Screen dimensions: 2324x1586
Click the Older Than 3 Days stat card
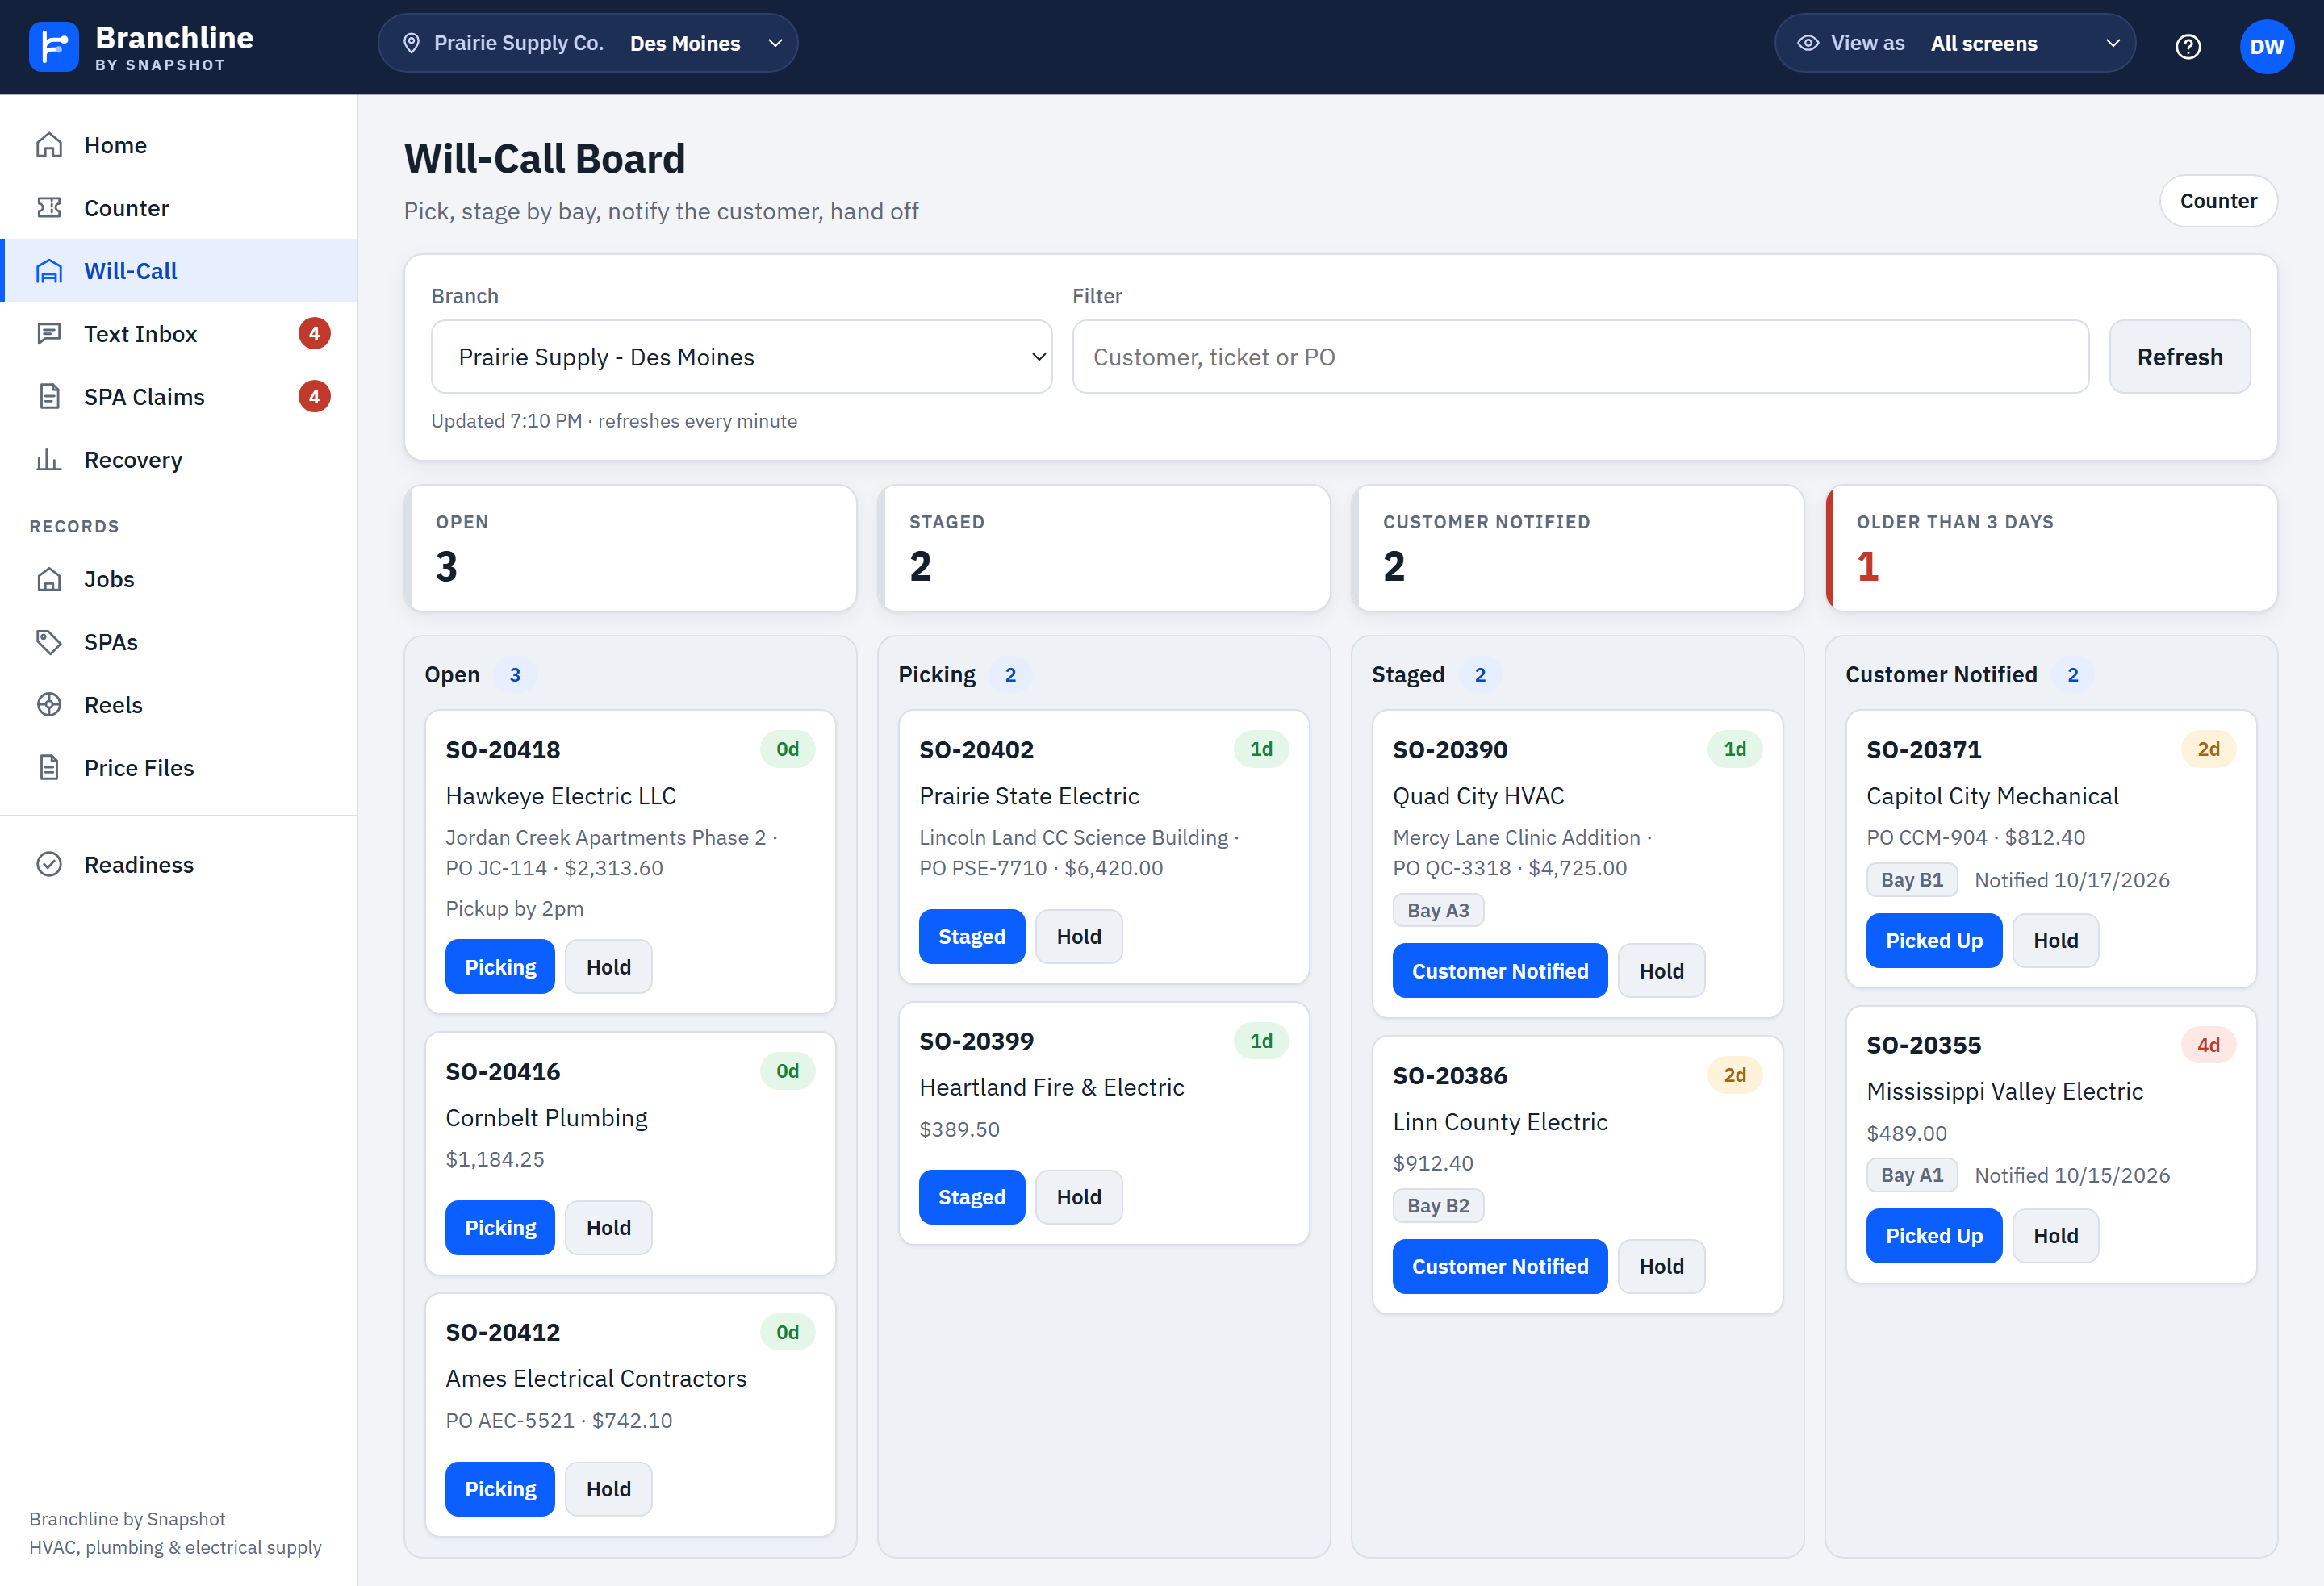(x=2051, y=548)
